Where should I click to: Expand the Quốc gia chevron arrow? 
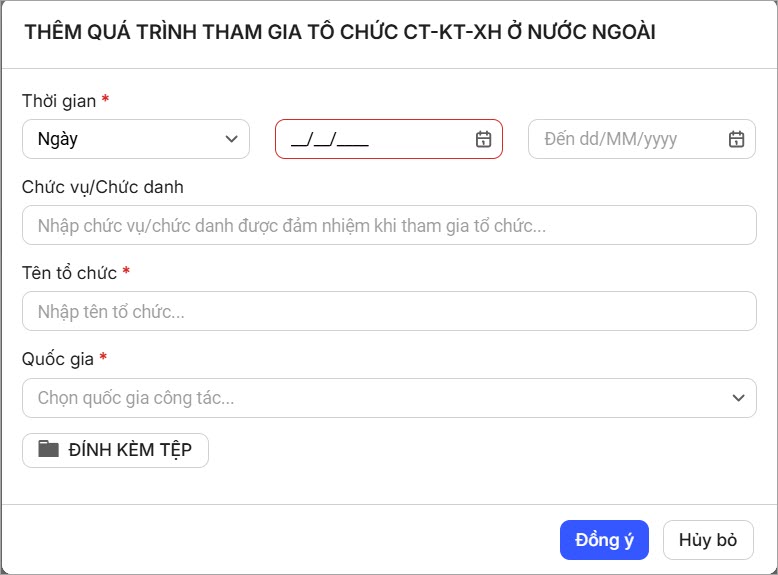(738, 398)
